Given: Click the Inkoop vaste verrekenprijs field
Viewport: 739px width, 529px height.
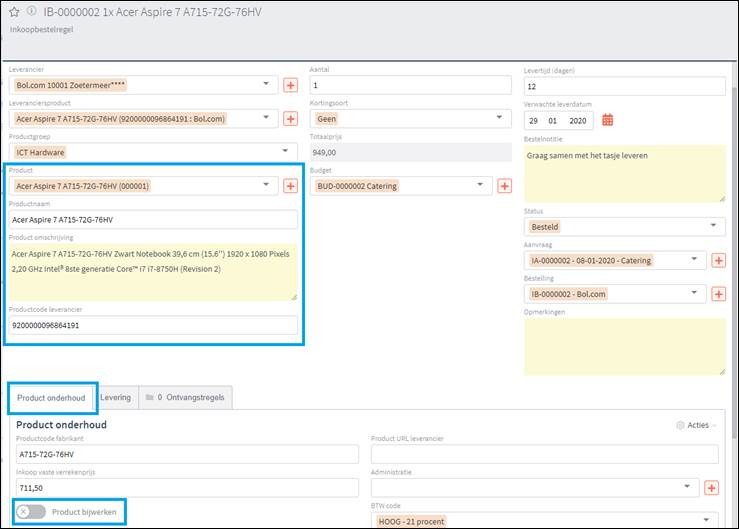Looking at the screenshot, I should (x=187, y=488).
